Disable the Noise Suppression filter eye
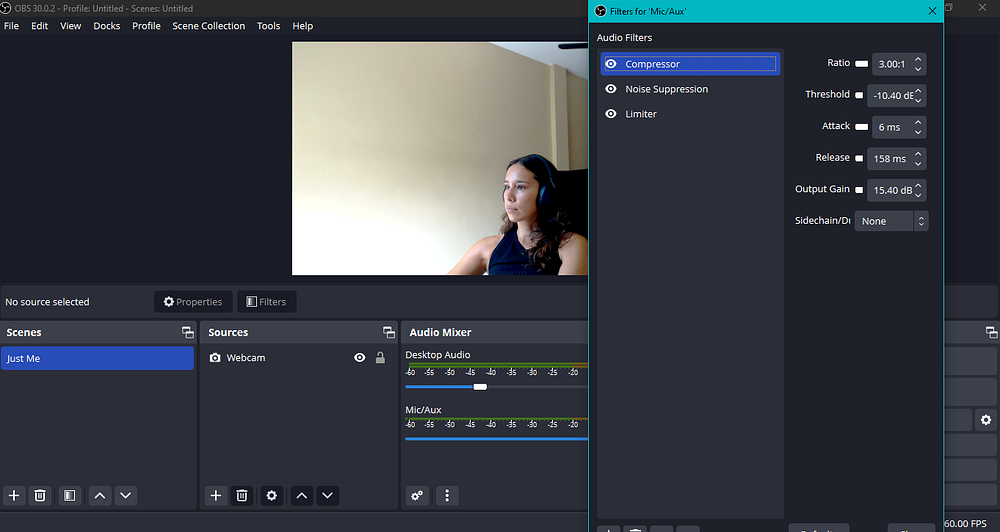Screen dimensions: 1000x532 [611, 89]
